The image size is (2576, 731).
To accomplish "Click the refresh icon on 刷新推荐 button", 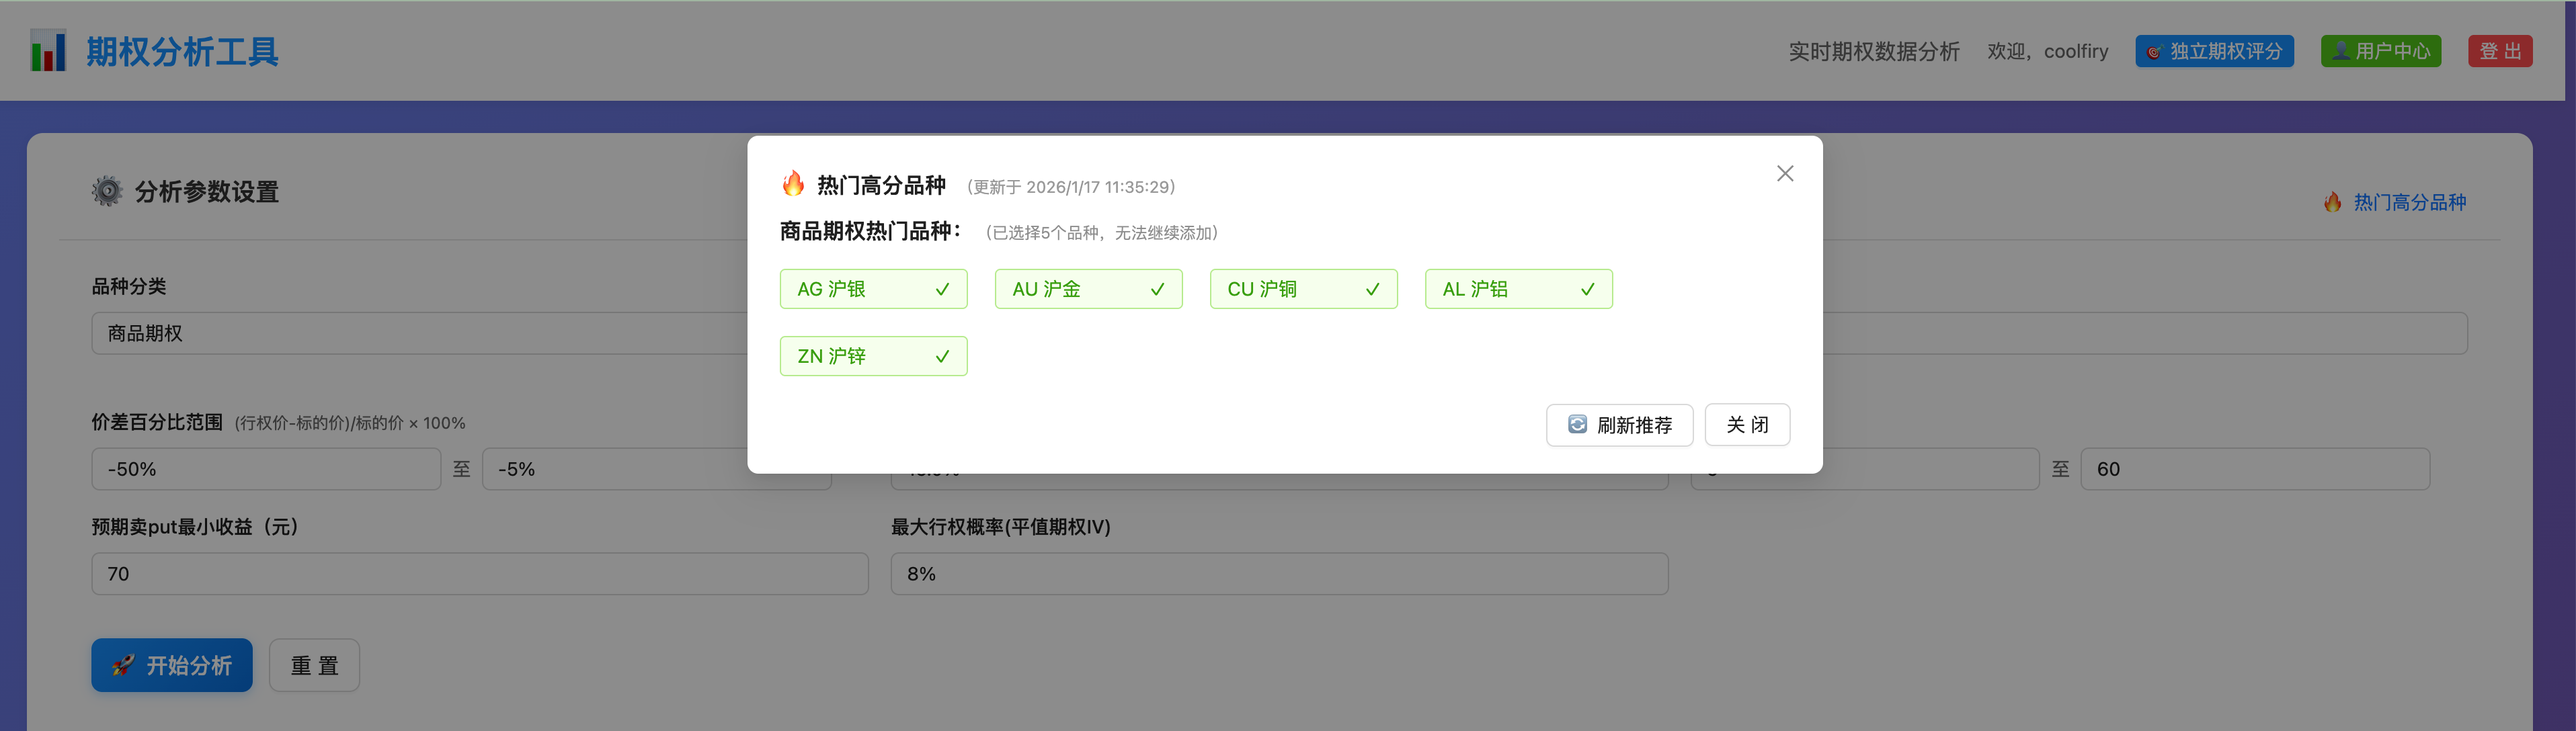I will (1577, 425).
